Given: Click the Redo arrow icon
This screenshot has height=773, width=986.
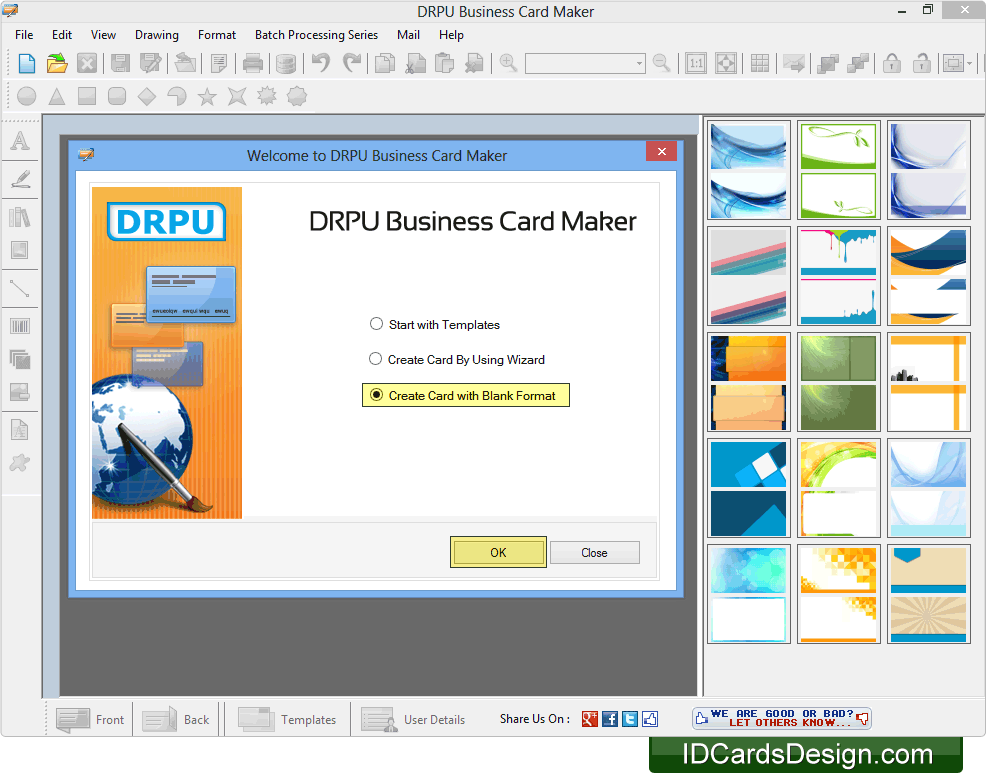Looking at the screenshot, I should pyautogui.click(x=352, y=64).
